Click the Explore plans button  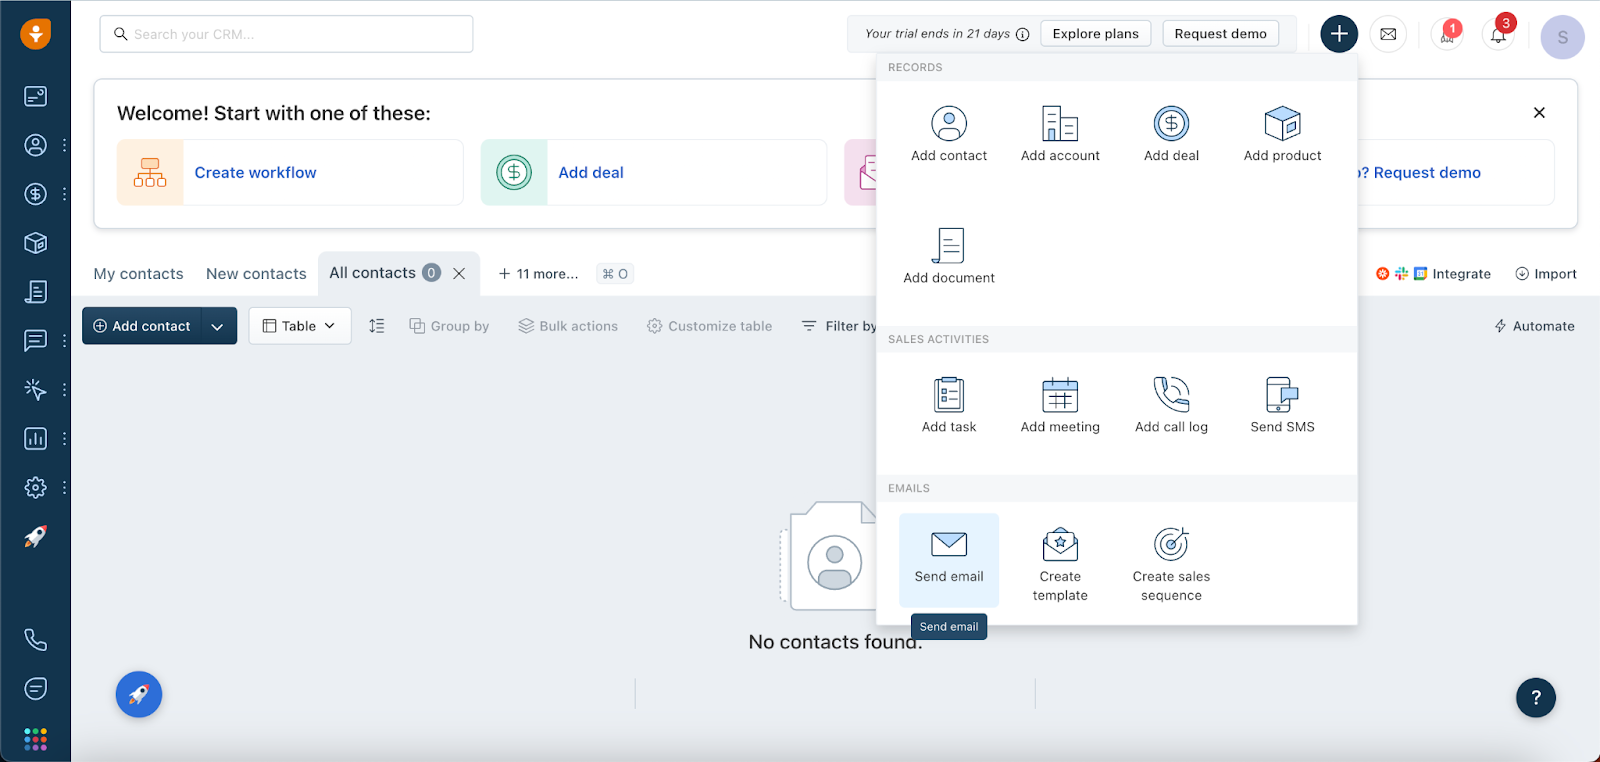click(1095, 34)
